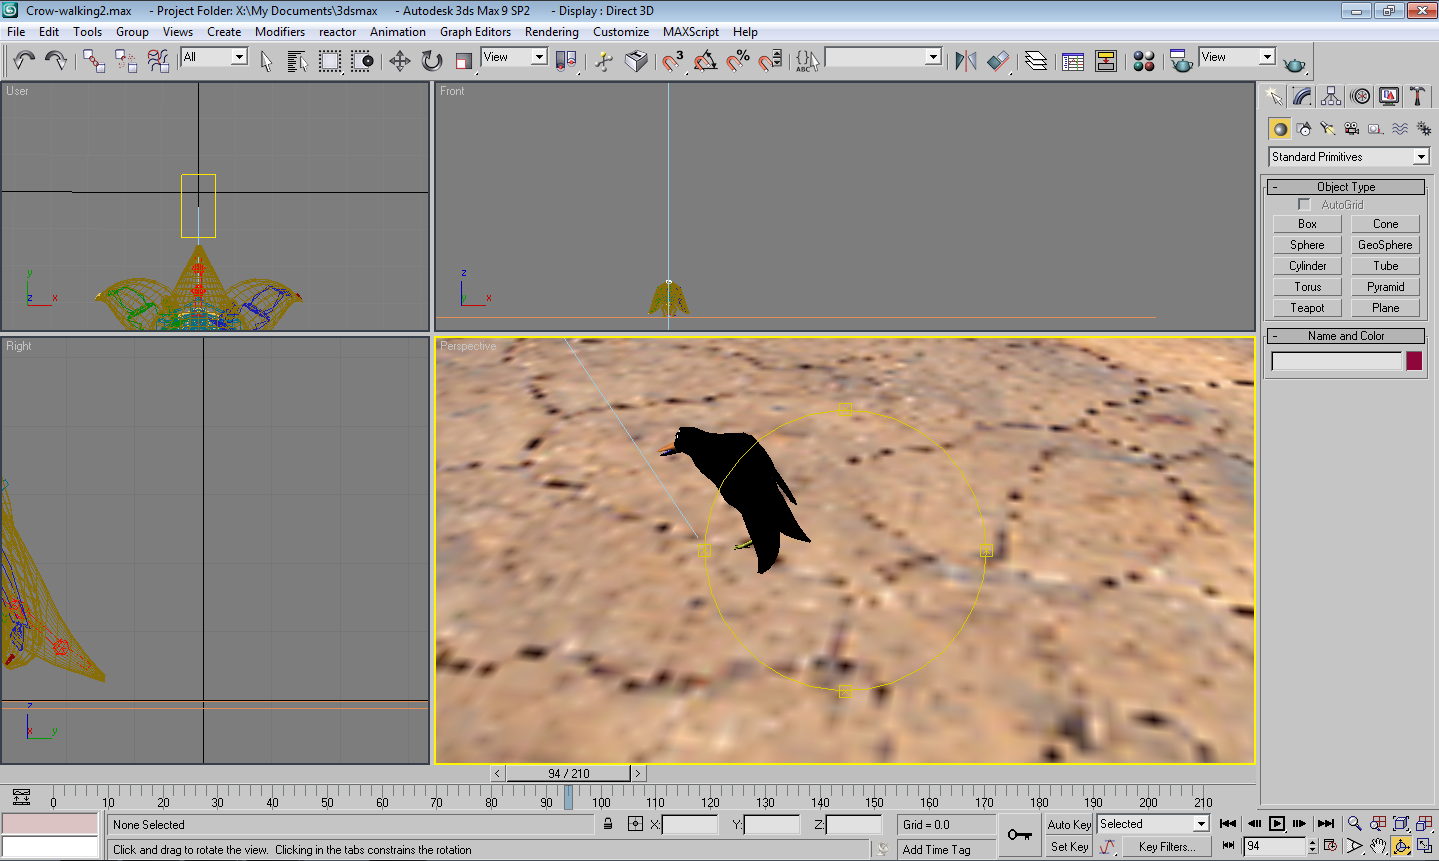This screenshot has height=861, width=1439.
Task: Open the Material Editor spheres icon
Action: [1144, 61]
